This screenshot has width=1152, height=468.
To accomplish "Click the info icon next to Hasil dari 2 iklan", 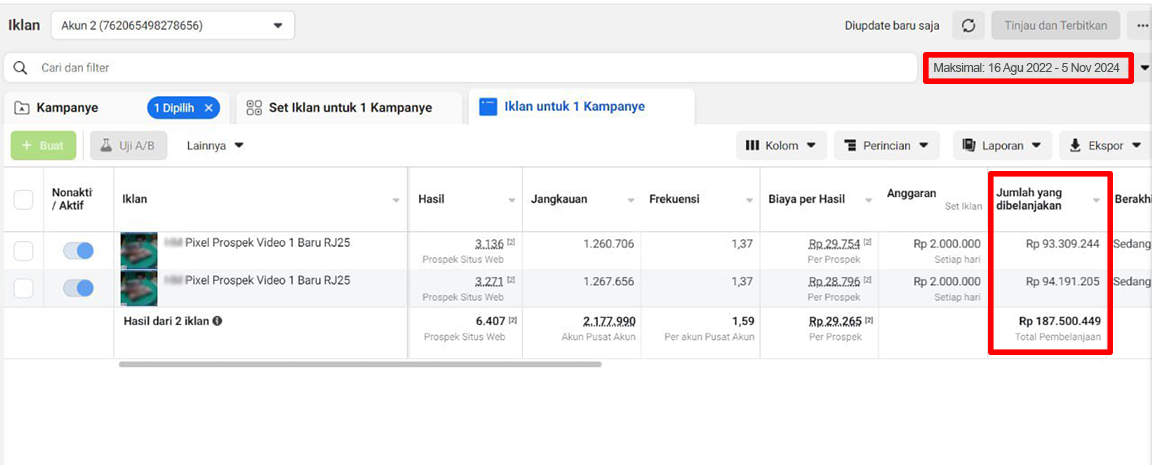I will (217, 321).
